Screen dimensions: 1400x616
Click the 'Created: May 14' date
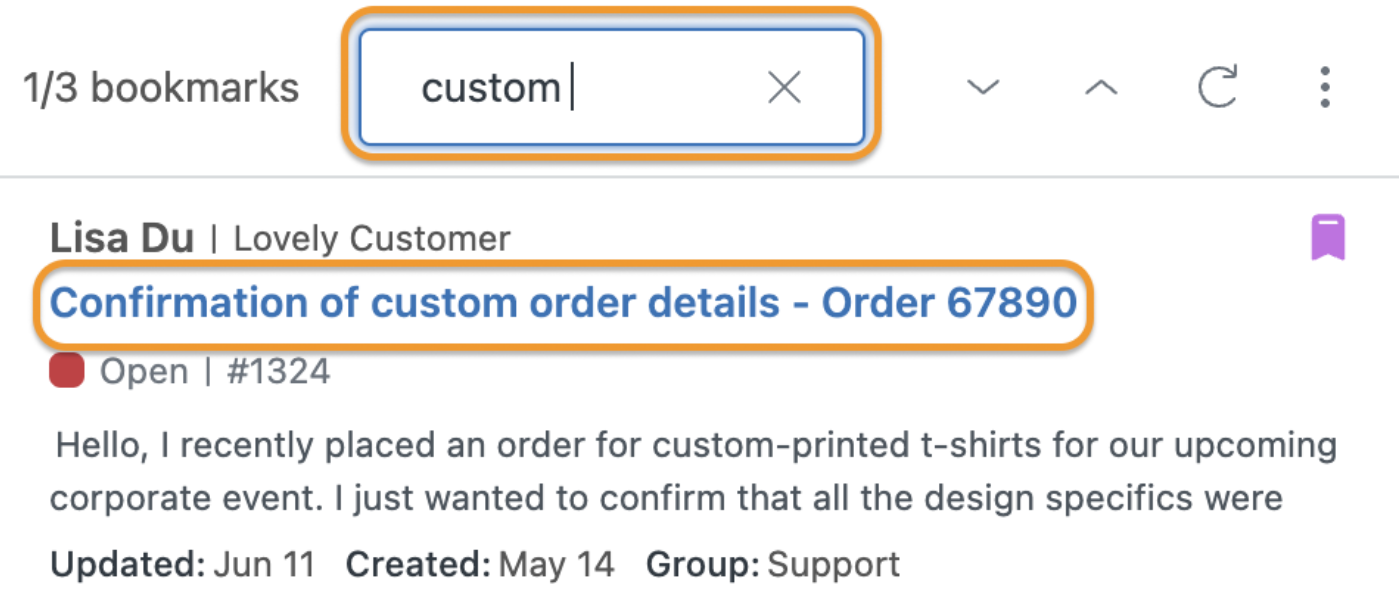point(480,565)
